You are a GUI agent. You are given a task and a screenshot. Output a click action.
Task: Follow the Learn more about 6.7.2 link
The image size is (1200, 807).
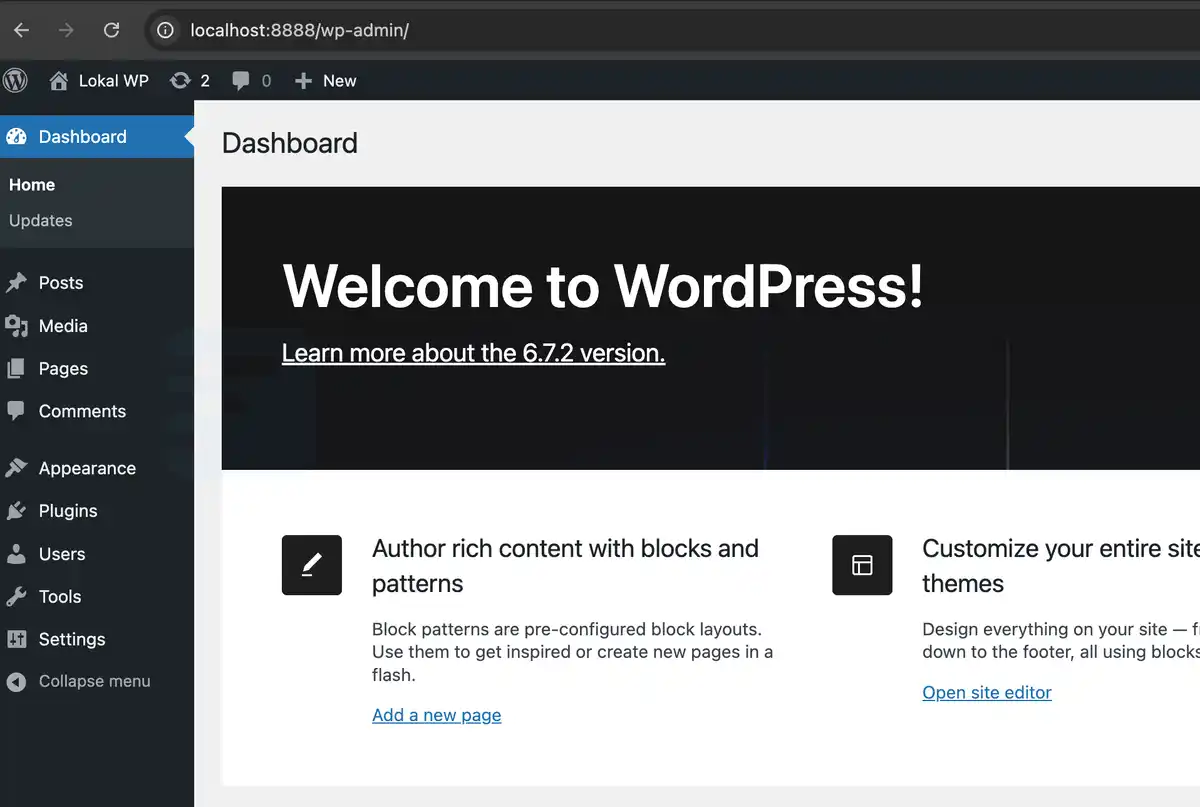pyautogui.click(x=473, y=352)
